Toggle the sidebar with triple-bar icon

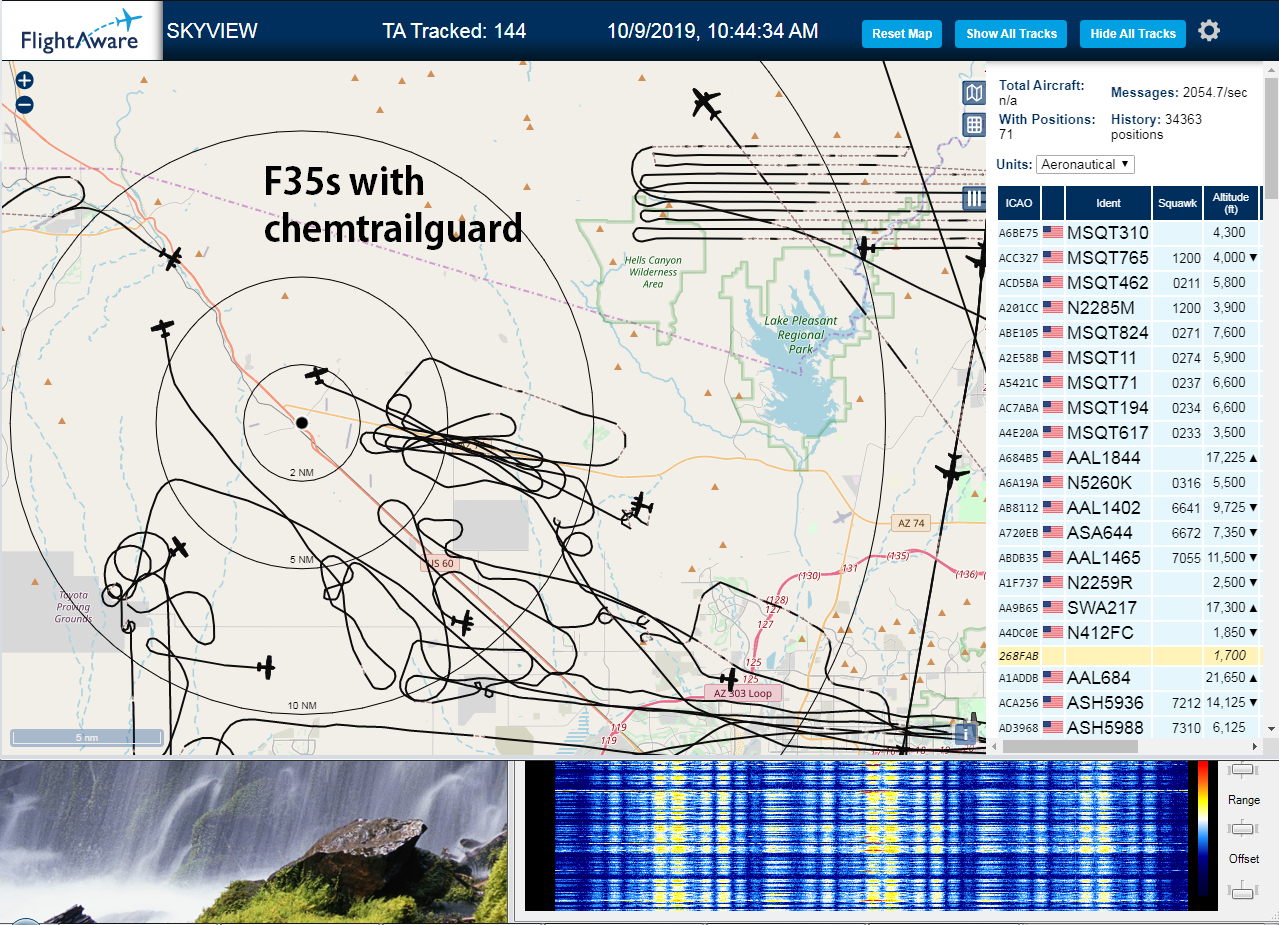[x=975, y=199]
